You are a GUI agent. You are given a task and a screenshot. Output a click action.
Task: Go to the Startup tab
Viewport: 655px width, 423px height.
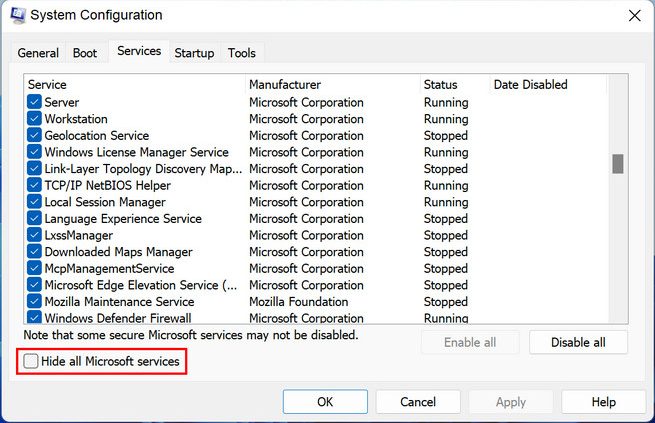tap(194, 53)
